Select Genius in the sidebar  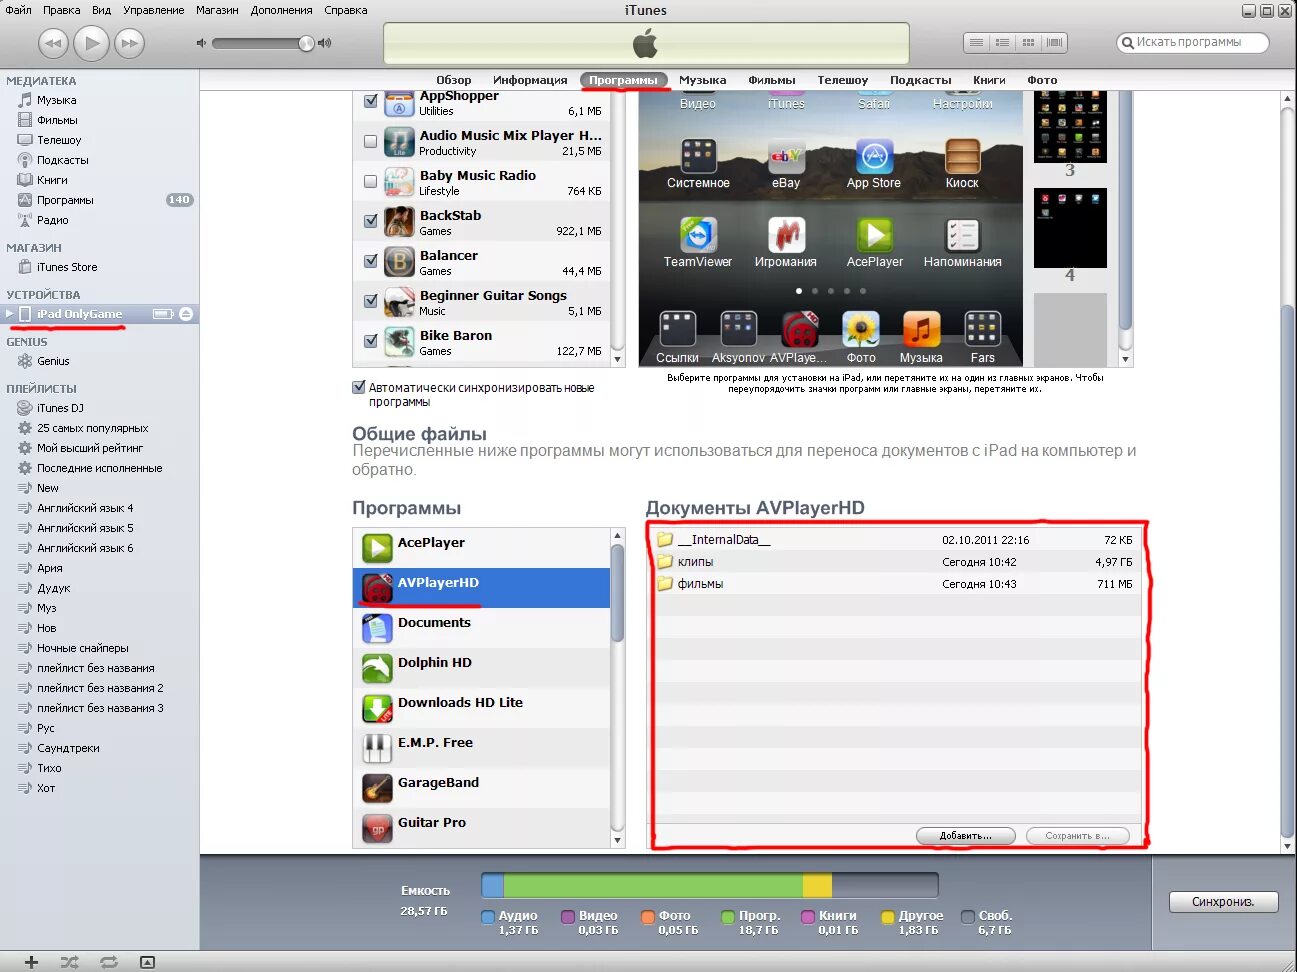pos(53,361)
